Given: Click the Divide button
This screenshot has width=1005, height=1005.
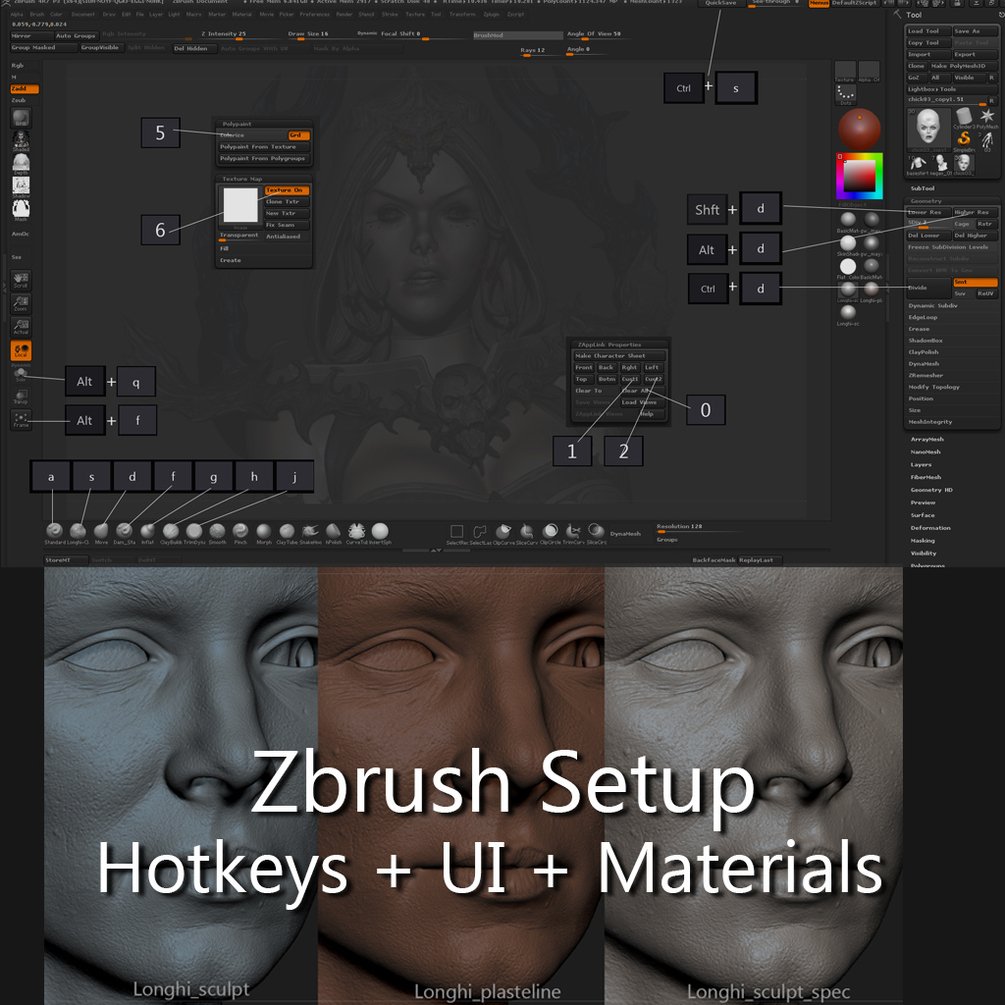Looking at the screenshot, I should click(x=928, y=288).
